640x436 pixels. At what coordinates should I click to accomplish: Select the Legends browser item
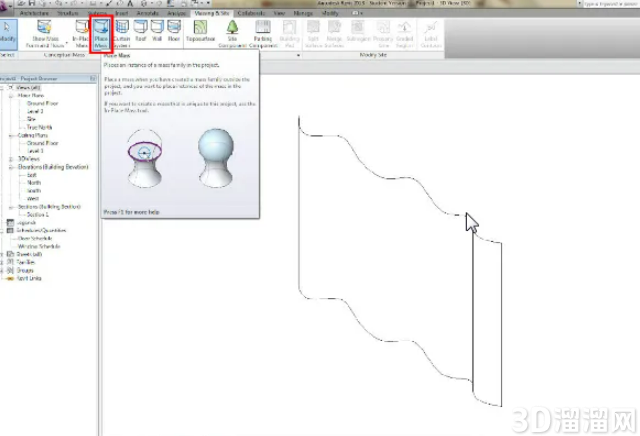pyautogui.click(x=26, y=222)
